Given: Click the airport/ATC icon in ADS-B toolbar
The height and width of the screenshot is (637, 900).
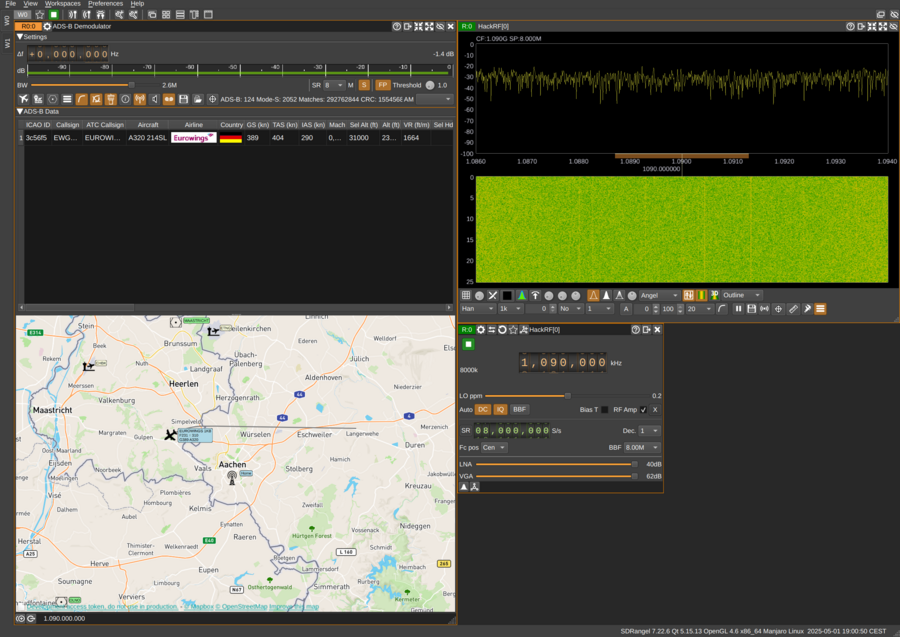Looking at the screenshot, I should 38,99.
